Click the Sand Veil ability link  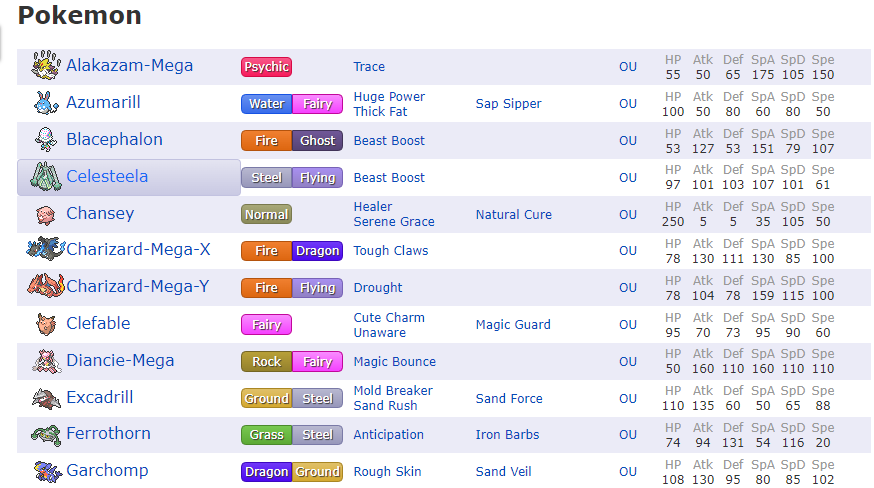pyautogui.click(x=506, y=472)
